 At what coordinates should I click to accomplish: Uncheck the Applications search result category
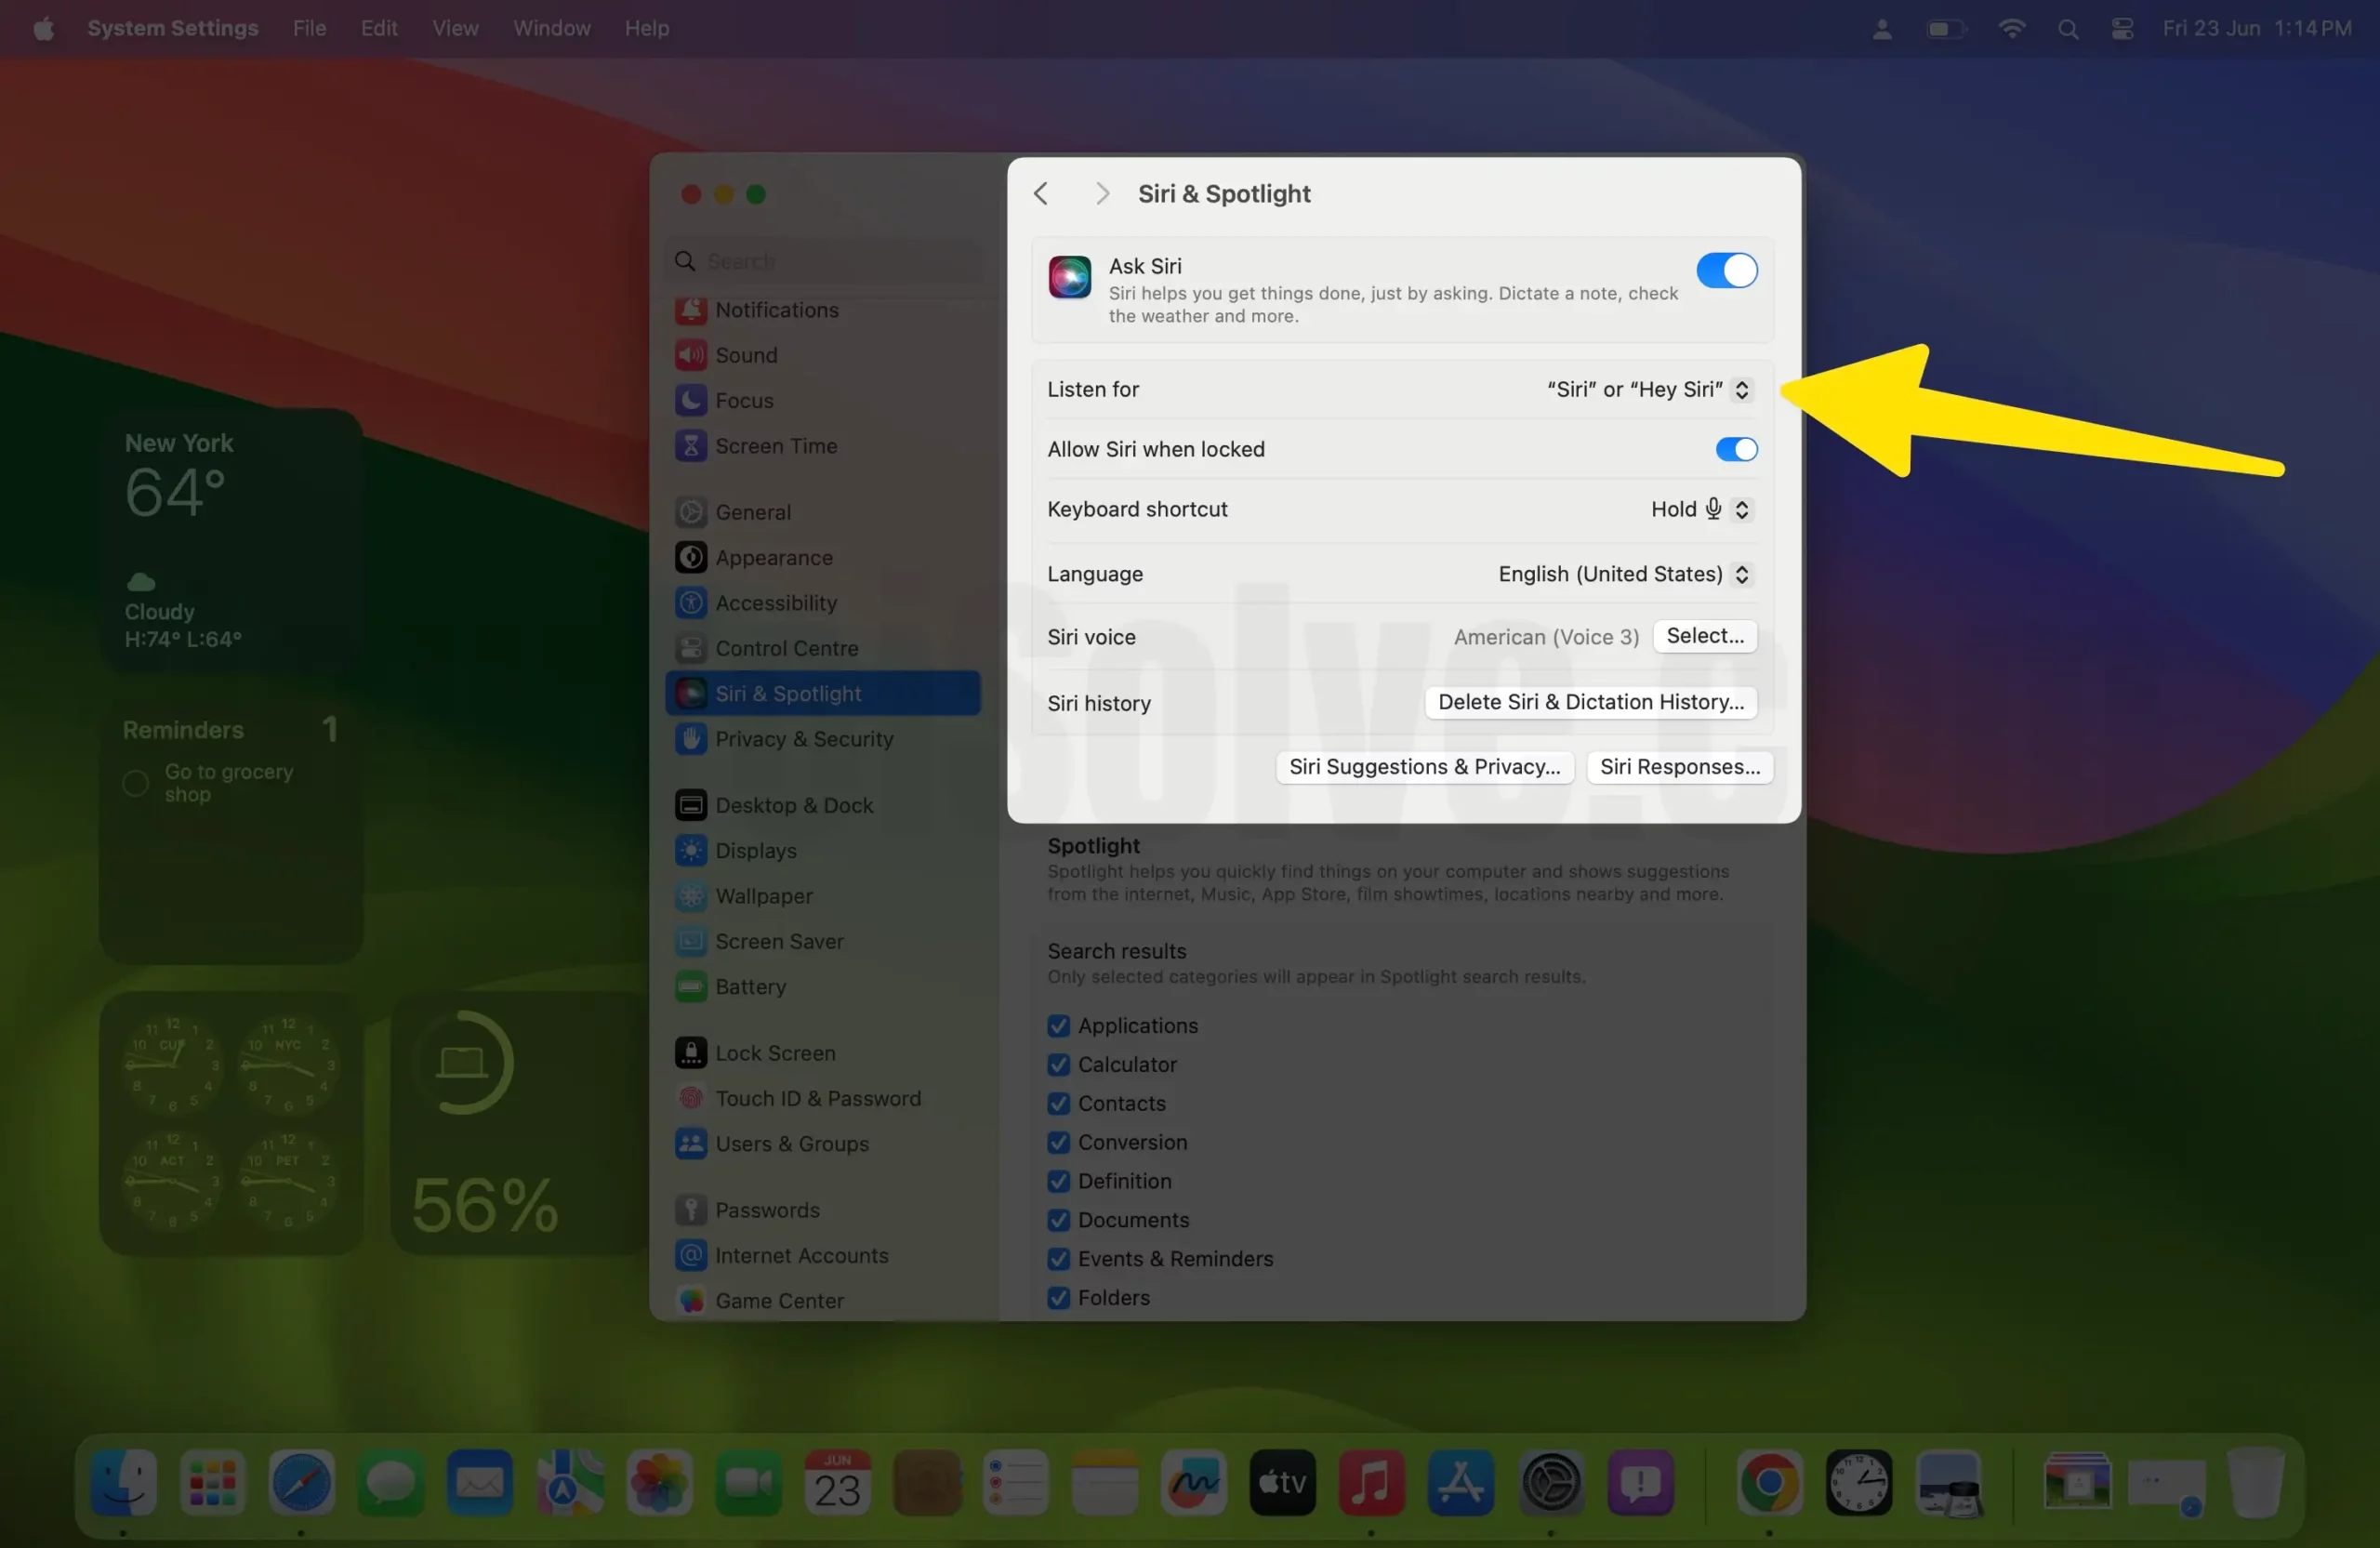1058,1025
